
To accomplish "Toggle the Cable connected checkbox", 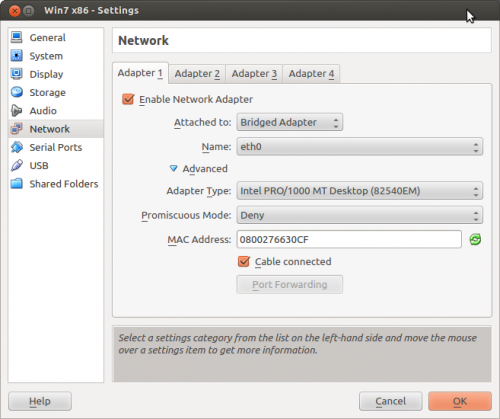I will pos(244,261).
